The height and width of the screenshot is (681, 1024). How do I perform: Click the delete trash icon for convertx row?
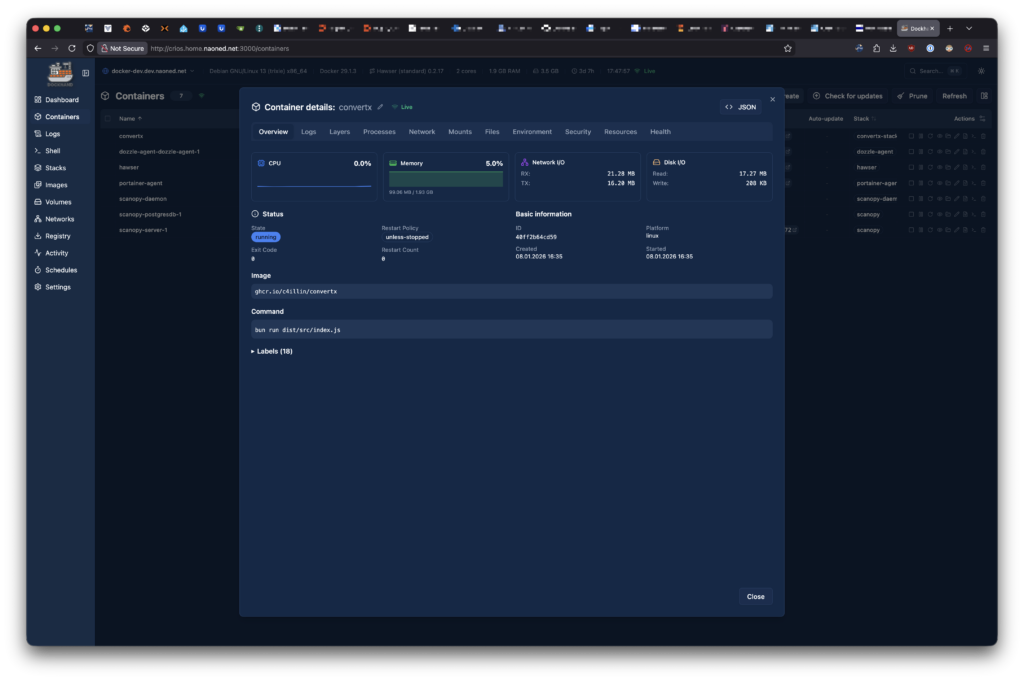[x=983, y=136]
